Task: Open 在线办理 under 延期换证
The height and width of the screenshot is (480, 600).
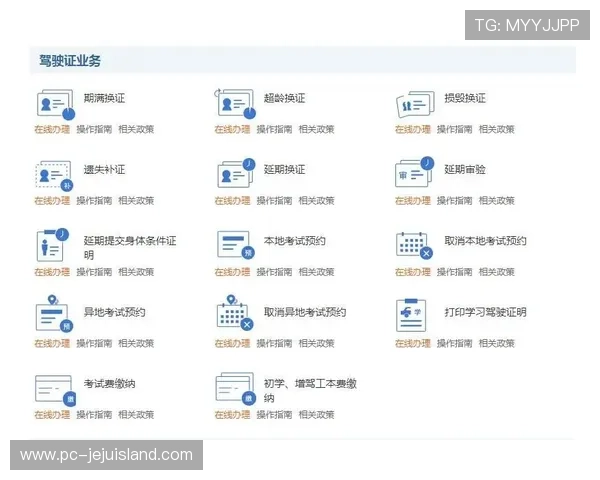Action: click(232, 201)
